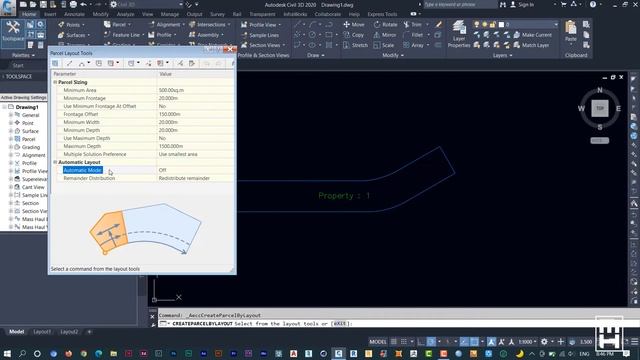Toggle MODEL space button in status bar
This screenshot has height=360, width=640.
(x=378, y=342)
